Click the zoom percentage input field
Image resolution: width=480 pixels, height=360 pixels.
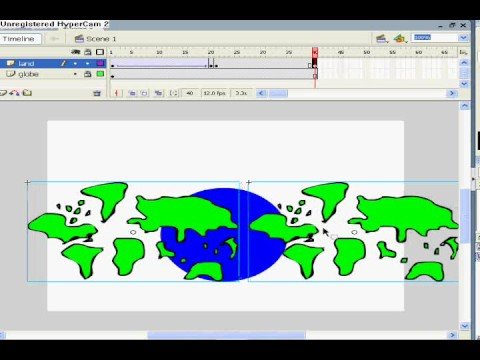(436, 38)
